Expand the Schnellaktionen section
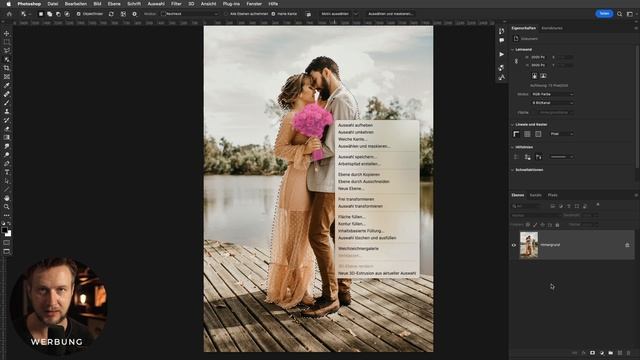This screenshot has width=640, height=360. [x=513, y=170]
